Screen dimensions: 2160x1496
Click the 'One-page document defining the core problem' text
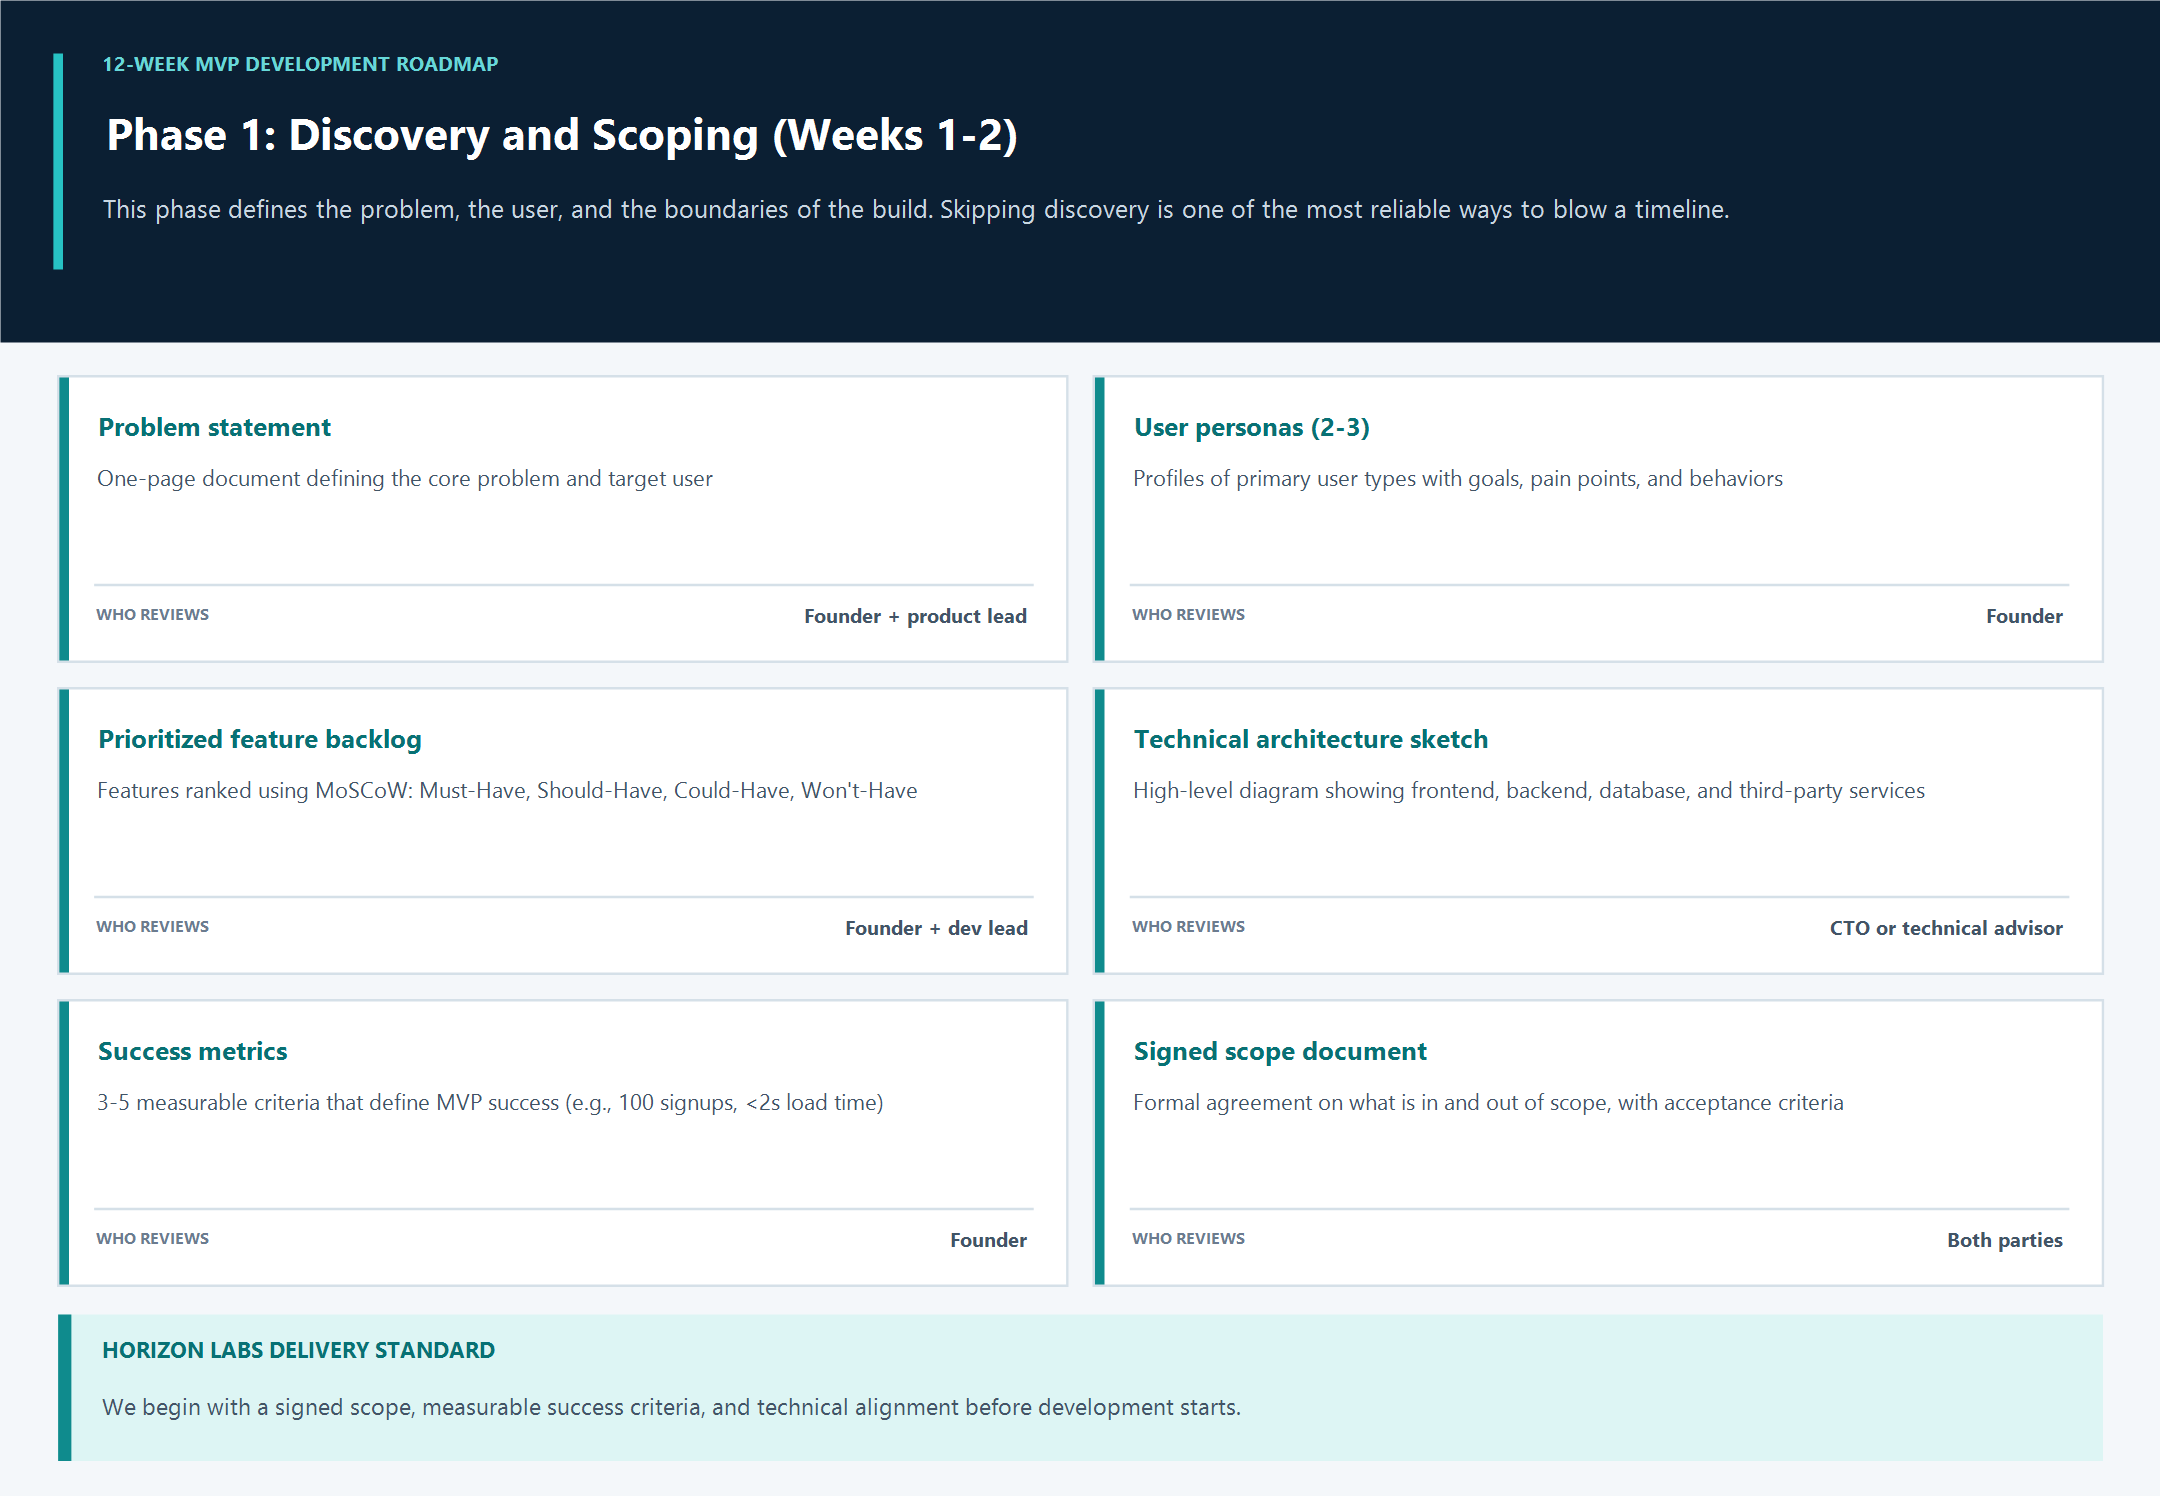(405, 479)
